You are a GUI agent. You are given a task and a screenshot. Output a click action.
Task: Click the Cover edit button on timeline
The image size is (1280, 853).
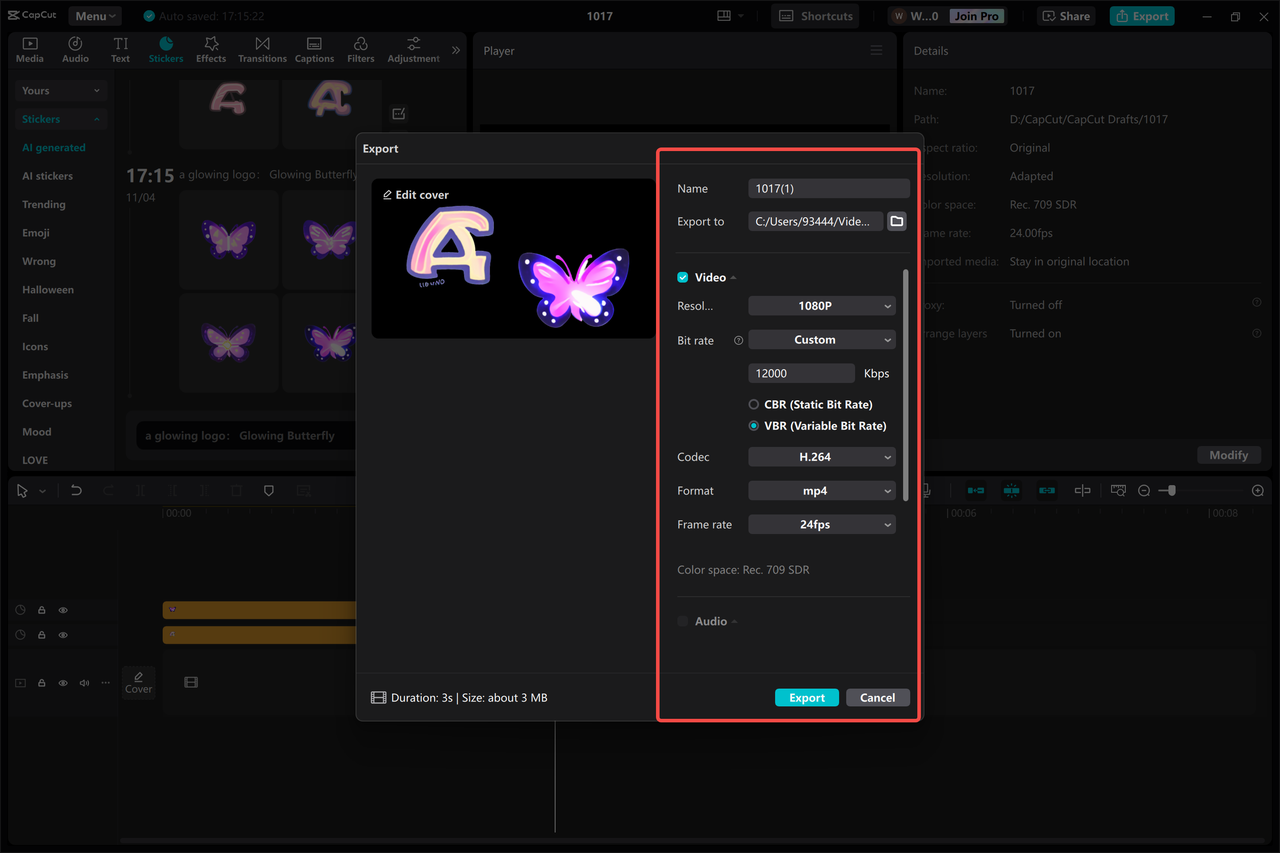point(139,682)
